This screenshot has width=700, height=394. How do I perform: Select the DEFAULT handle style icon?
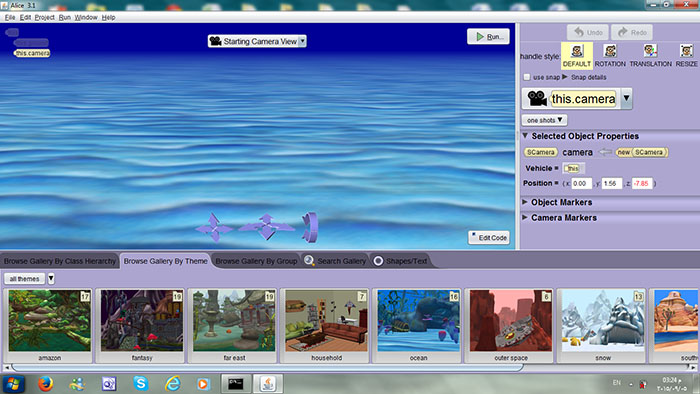577,51
